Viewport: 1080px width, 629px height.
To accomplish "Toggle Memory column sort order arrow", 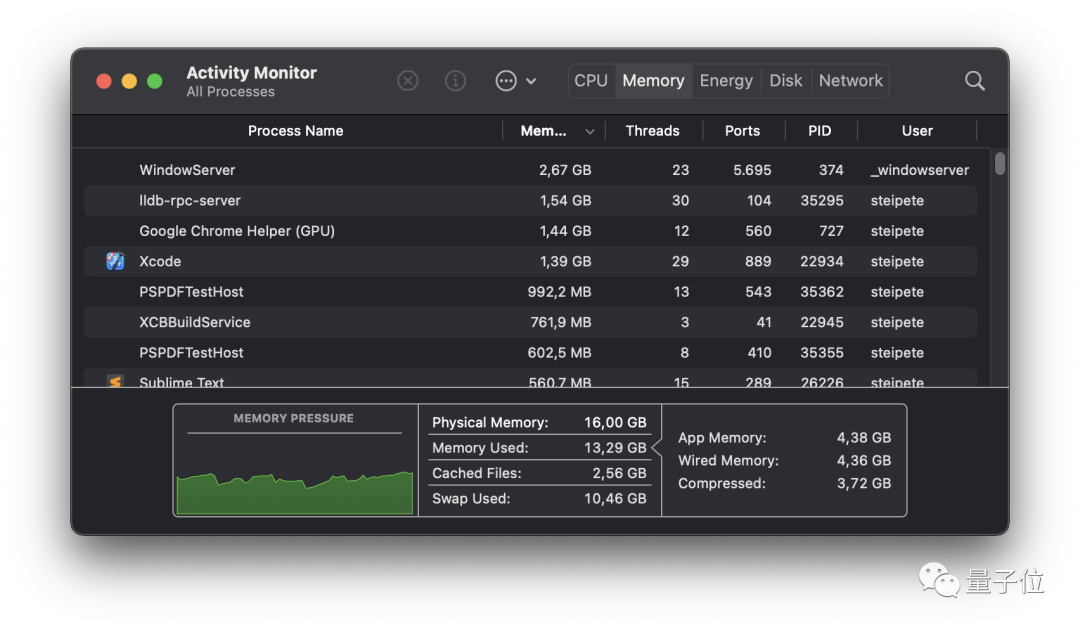I will [x=590, y=131].
